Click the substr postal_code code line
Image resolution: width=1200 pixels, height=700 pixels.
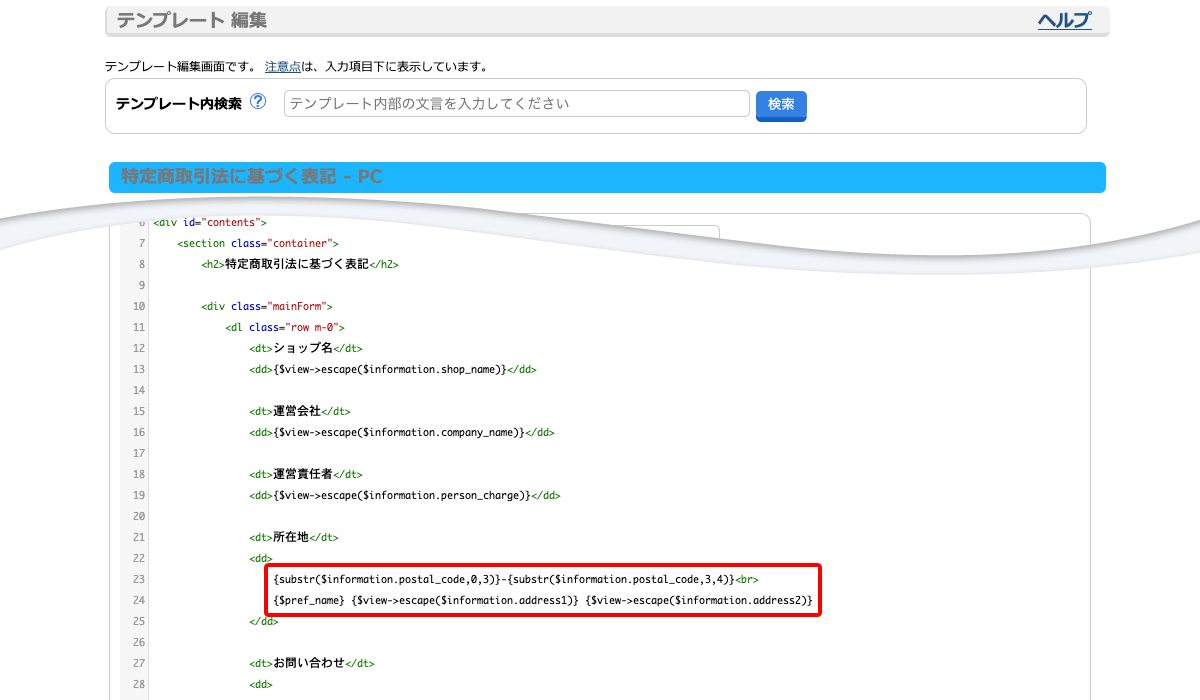coord(516,579)
